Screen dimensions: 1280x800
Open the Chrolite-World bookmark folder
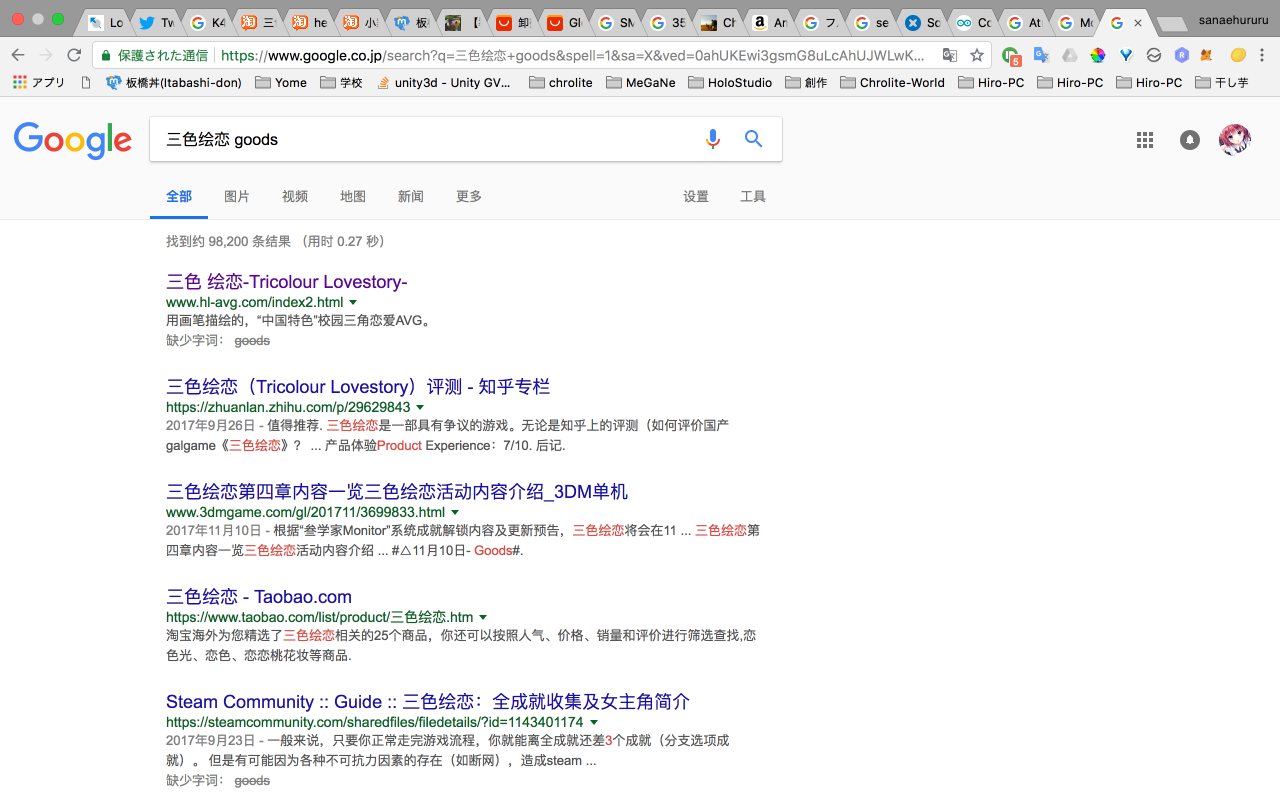pos(891,83)
